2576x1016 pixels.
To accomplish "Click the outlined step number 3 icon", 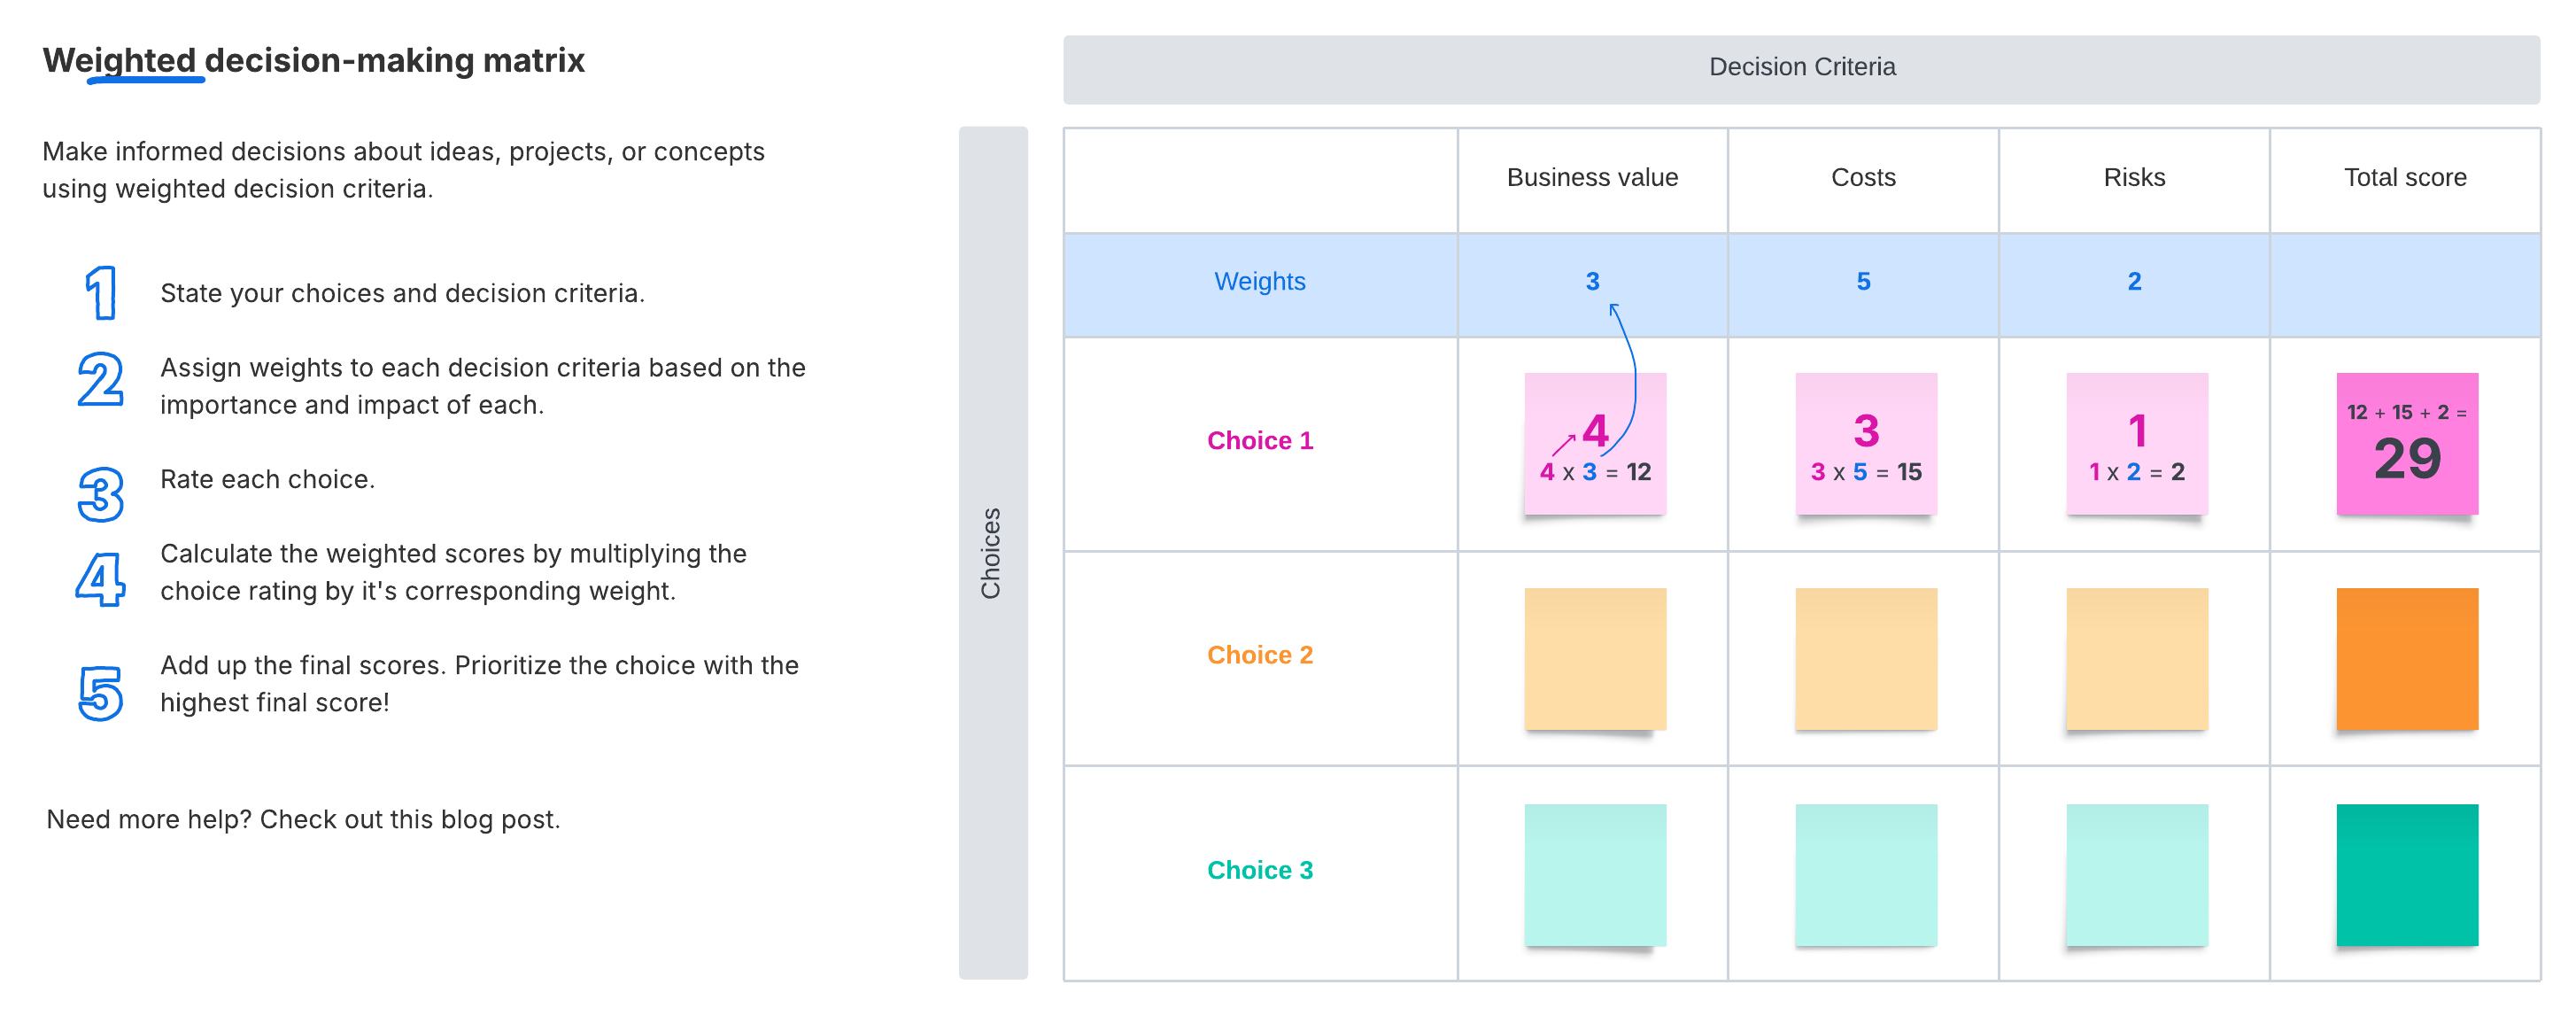I will tap(101, 494).
